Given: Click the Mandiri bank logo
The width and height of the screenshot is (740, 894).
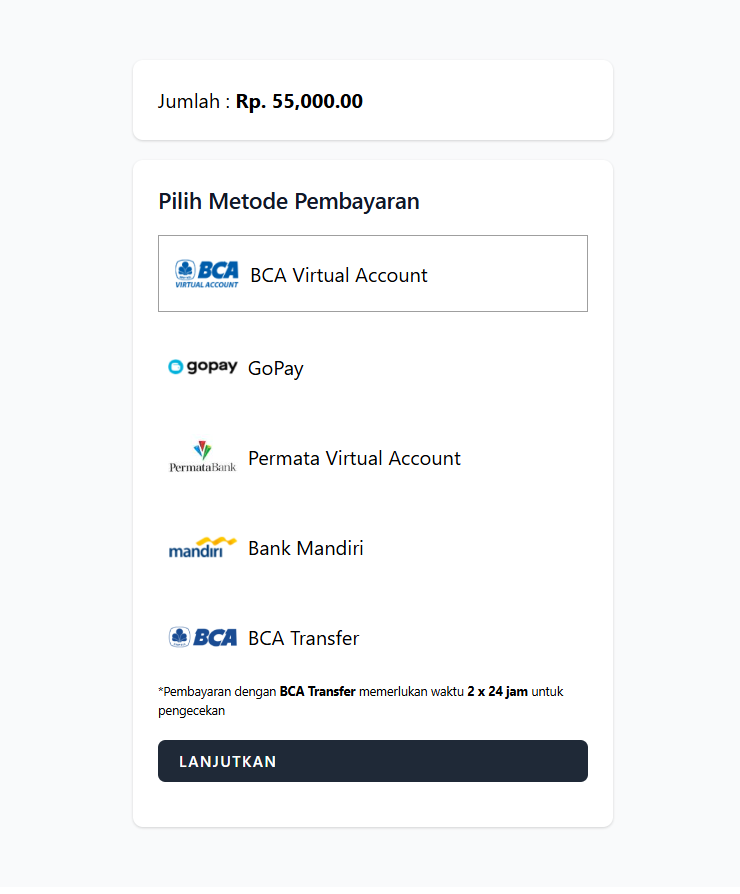Looking at the screenshot, I should click(x=203, y=547).
